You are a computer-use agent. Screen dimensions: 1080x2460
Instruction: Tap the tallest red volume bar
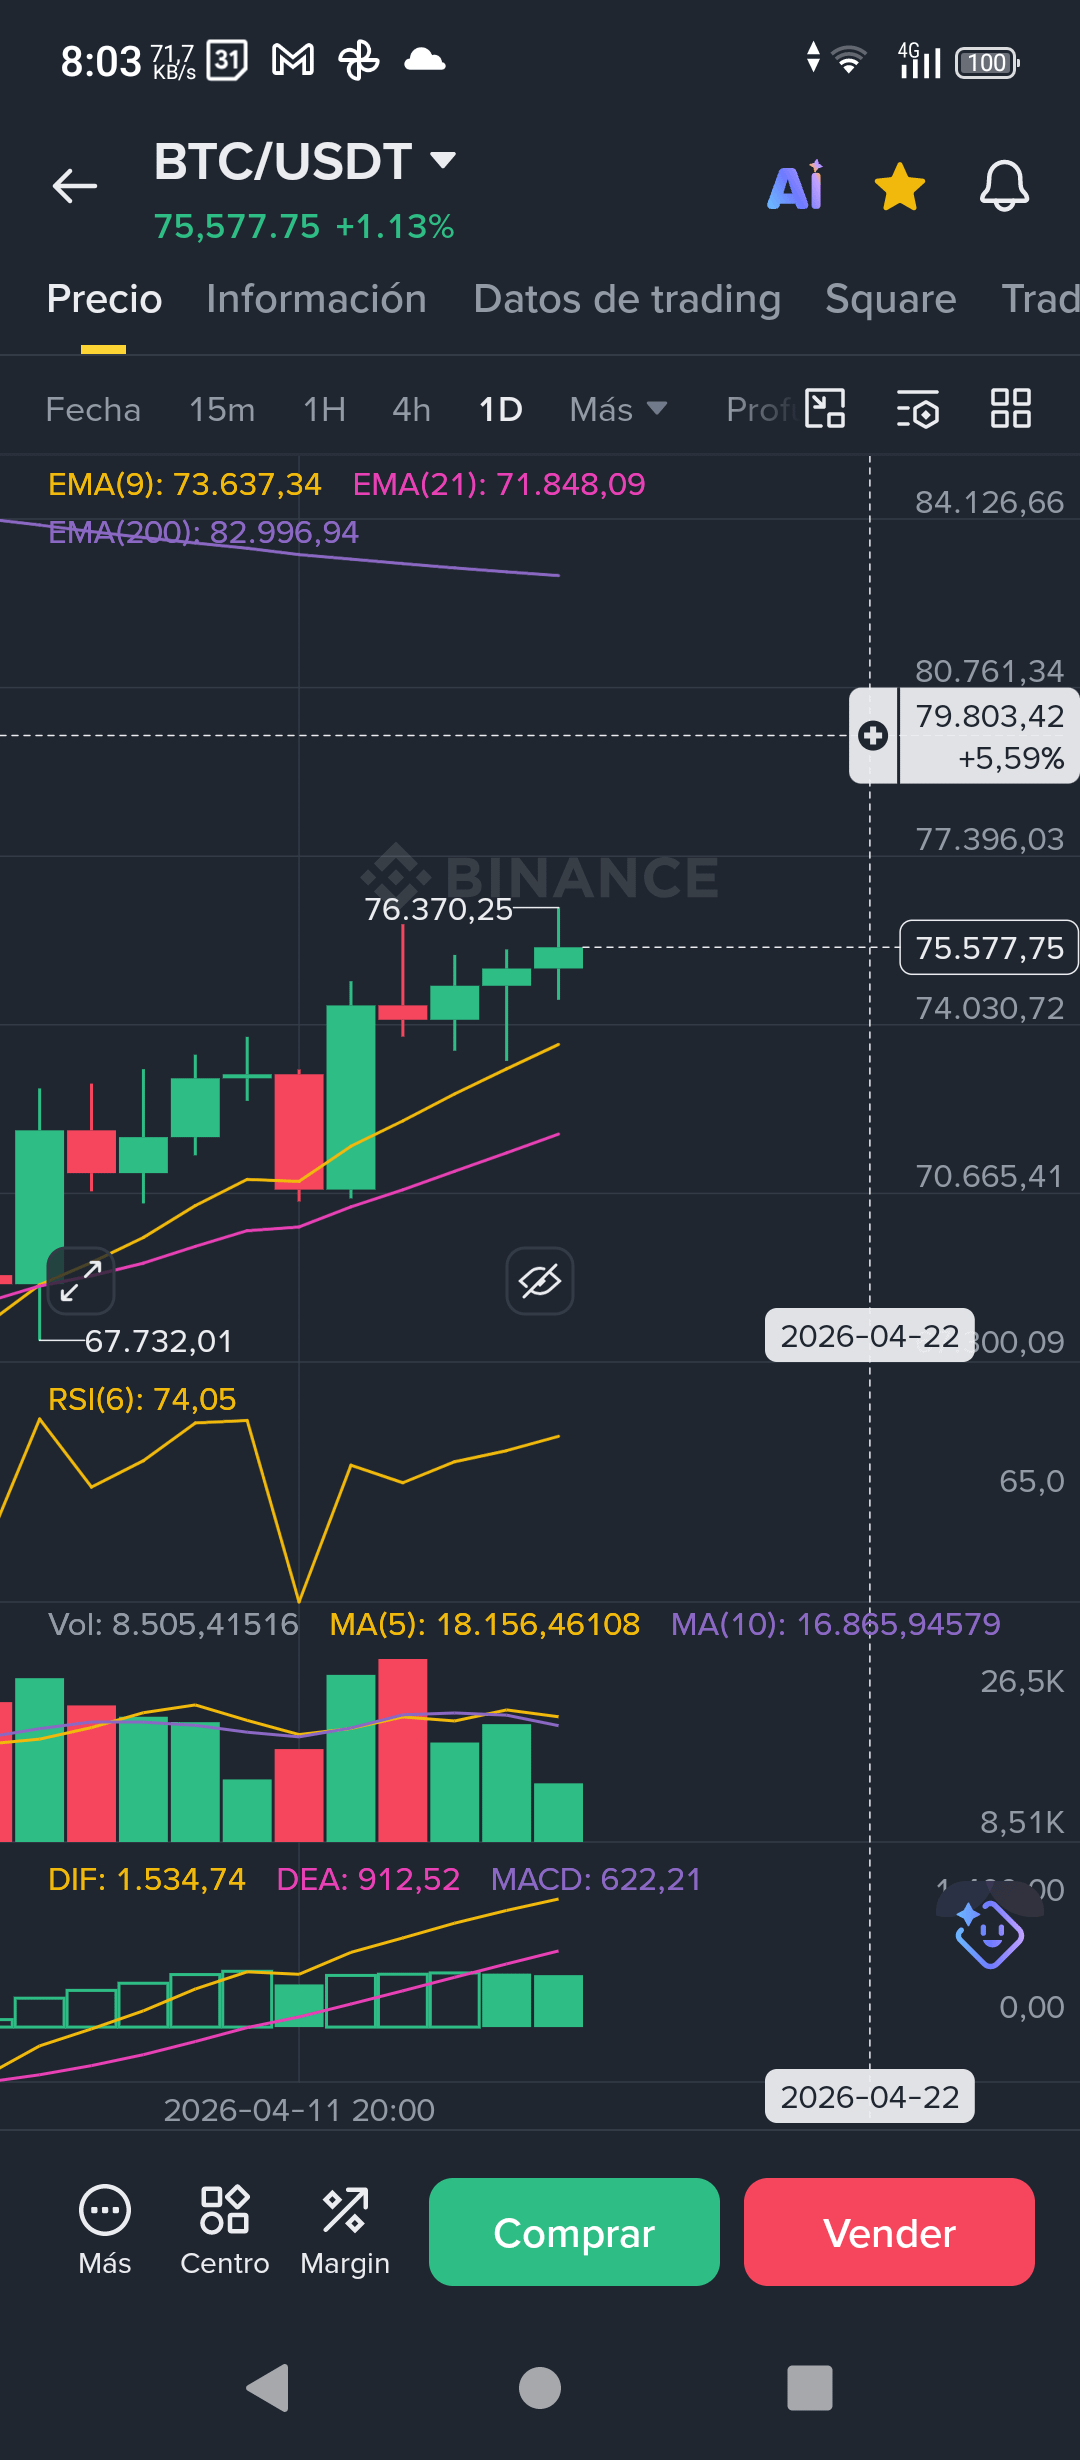pos(403,1750)
